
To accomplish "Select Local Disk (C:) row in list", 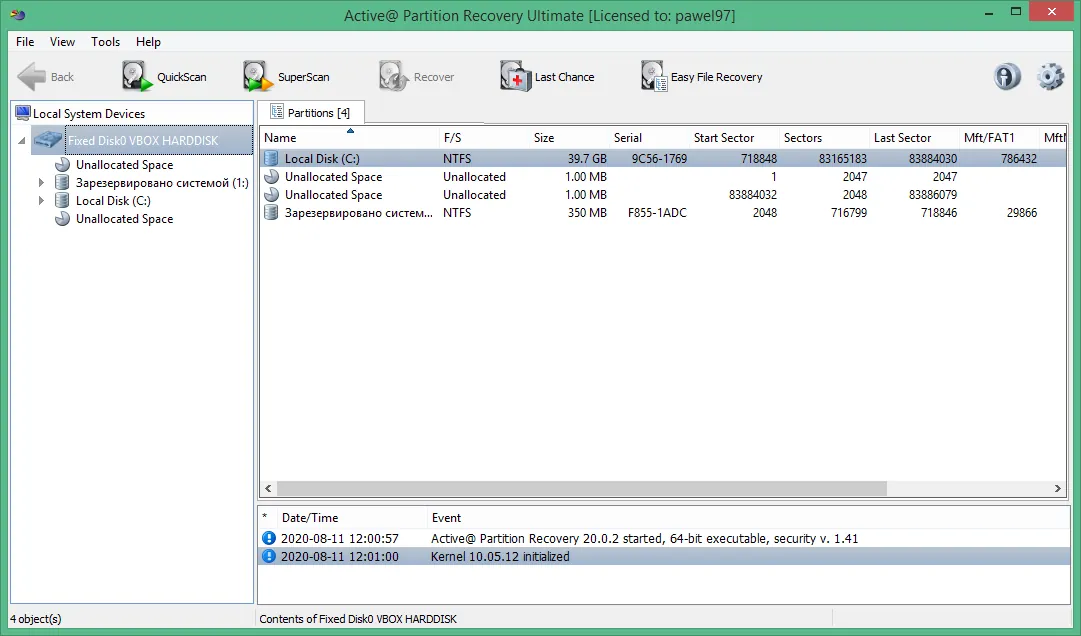I will pos(663,158).
